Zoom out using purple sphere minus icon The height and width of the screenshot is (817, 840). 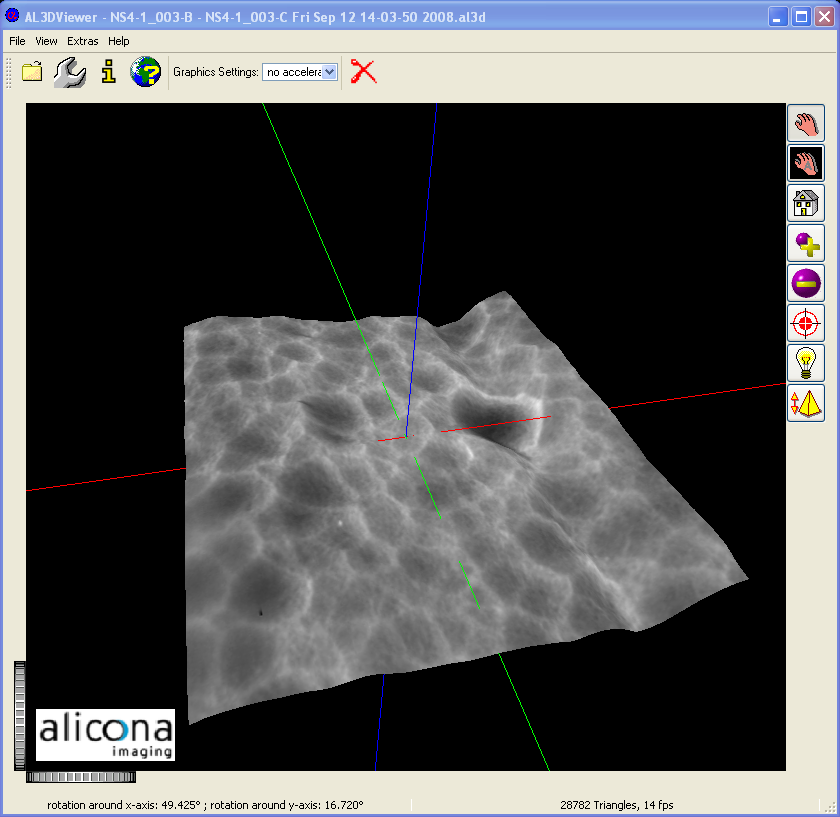805,283
